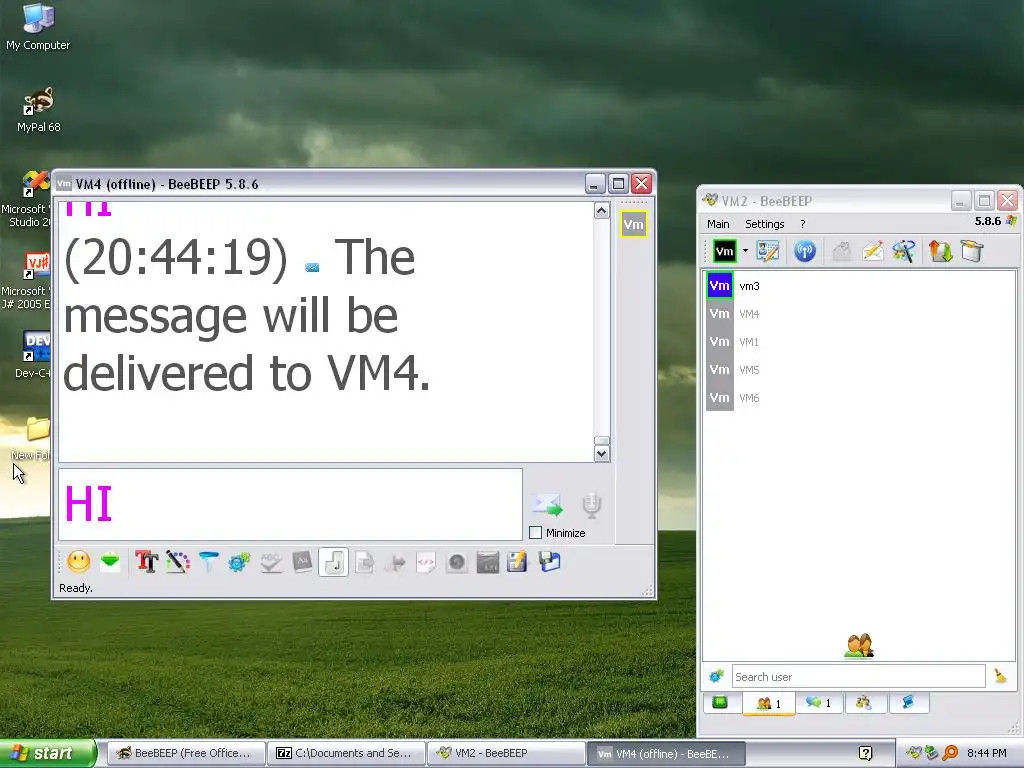Switch to the users tab showing 1
Viewport: 1024px width, 768px height.
[x=769, y=703]
